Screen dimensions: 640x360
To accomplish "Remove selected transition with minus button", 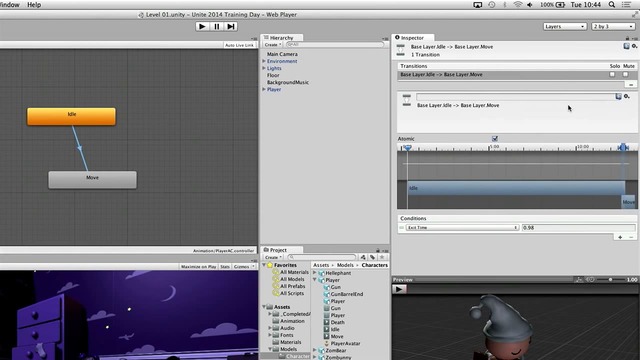I will tap(631, 84).
